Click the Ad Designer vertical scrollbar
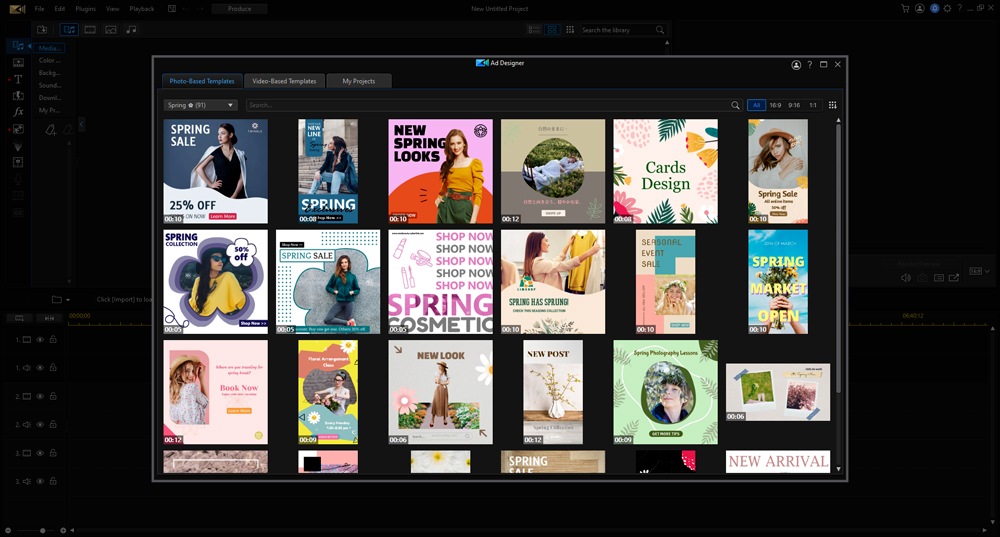 [x=838, y=258]
